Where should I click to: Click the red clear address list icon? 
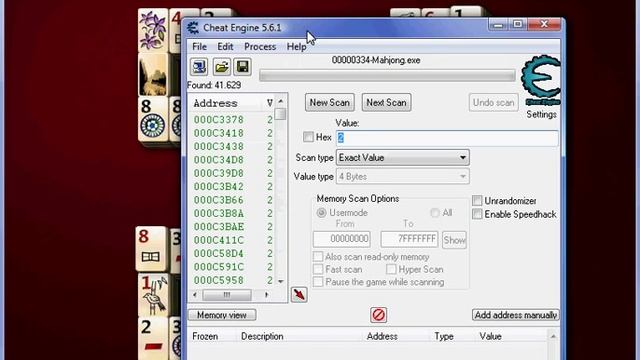(378, 315)
